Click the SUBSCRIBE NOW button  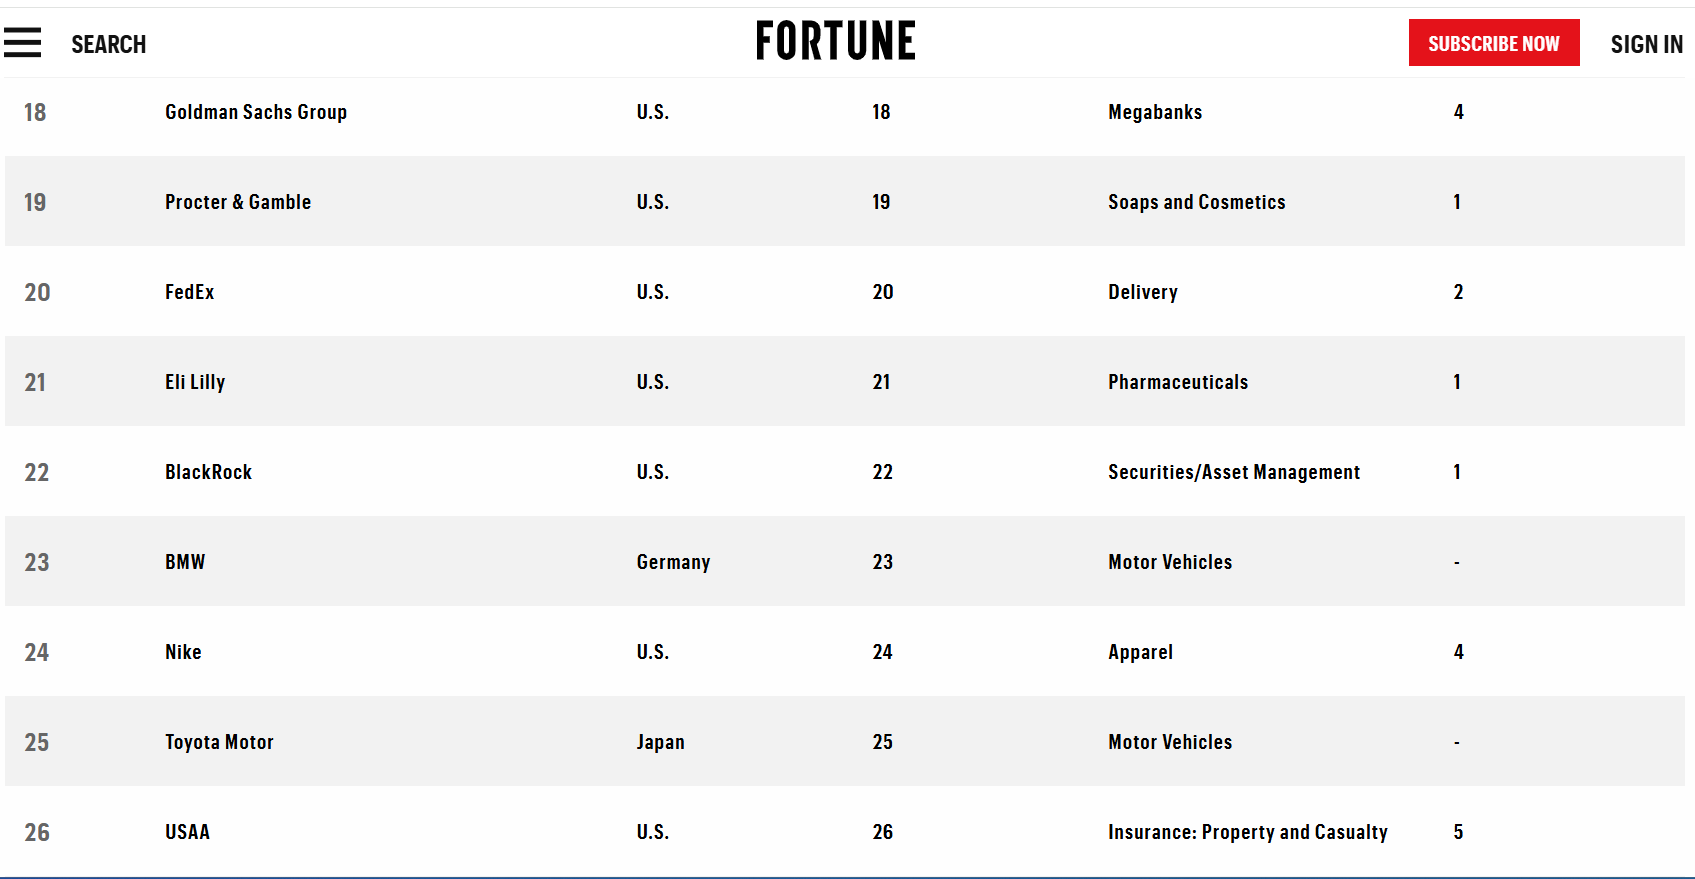[1494, 43]
